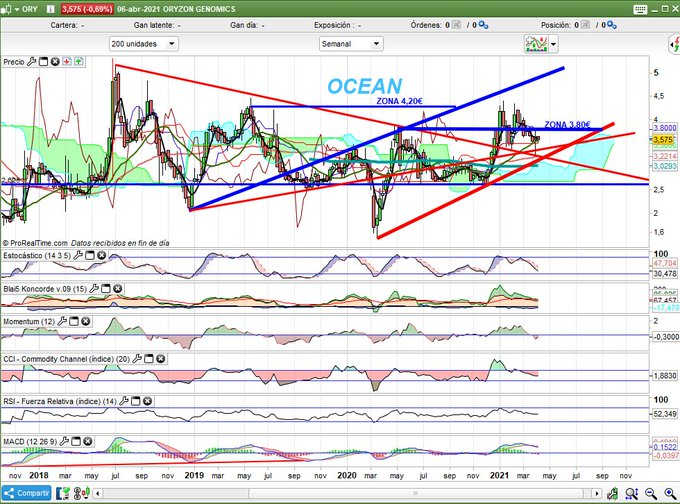Screen dimensions: 680x504
Task: Click the 2021 year label on time axis
Action: pos(499,475)
